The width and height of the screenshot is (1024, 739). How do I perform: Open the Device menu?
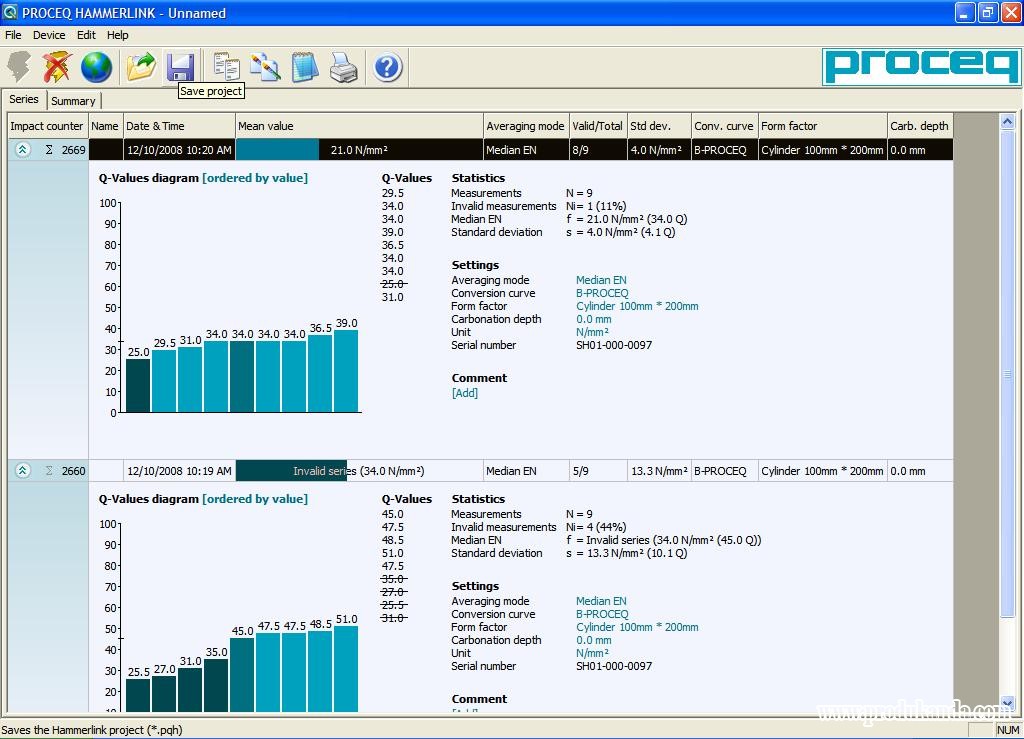point(49,35)
